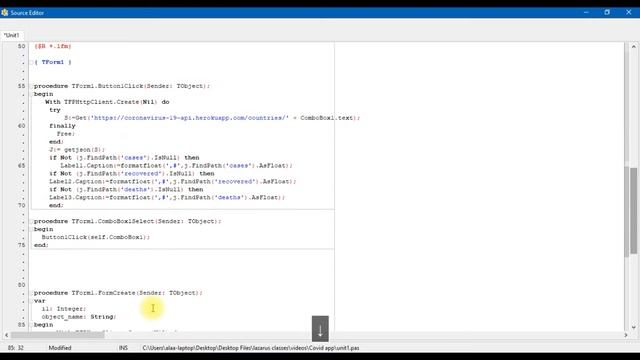Viewport: 640px width, 360px height.
Task: Click gutter line number 60
Action: [21, 126]
